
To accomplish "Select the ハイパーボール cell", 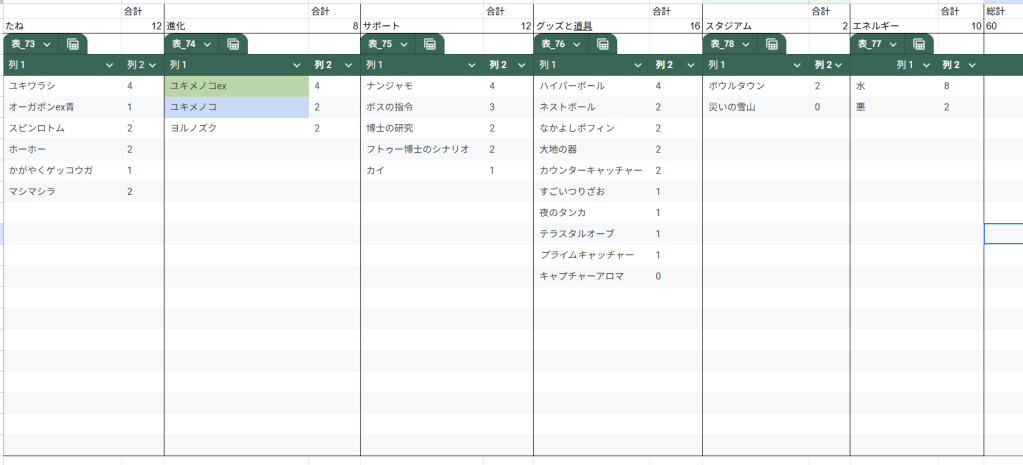I will pos(590,86).
